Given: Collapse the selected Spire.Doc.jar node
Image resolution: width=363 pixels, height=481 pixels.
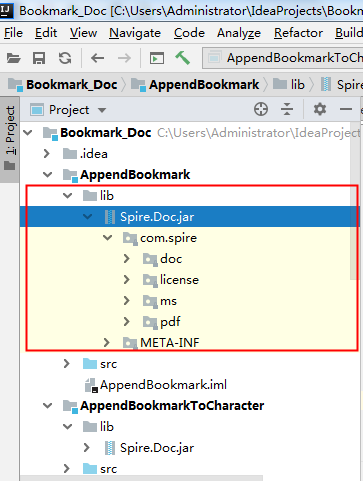Looking at the screenshot, I should (x=88, y=217).
